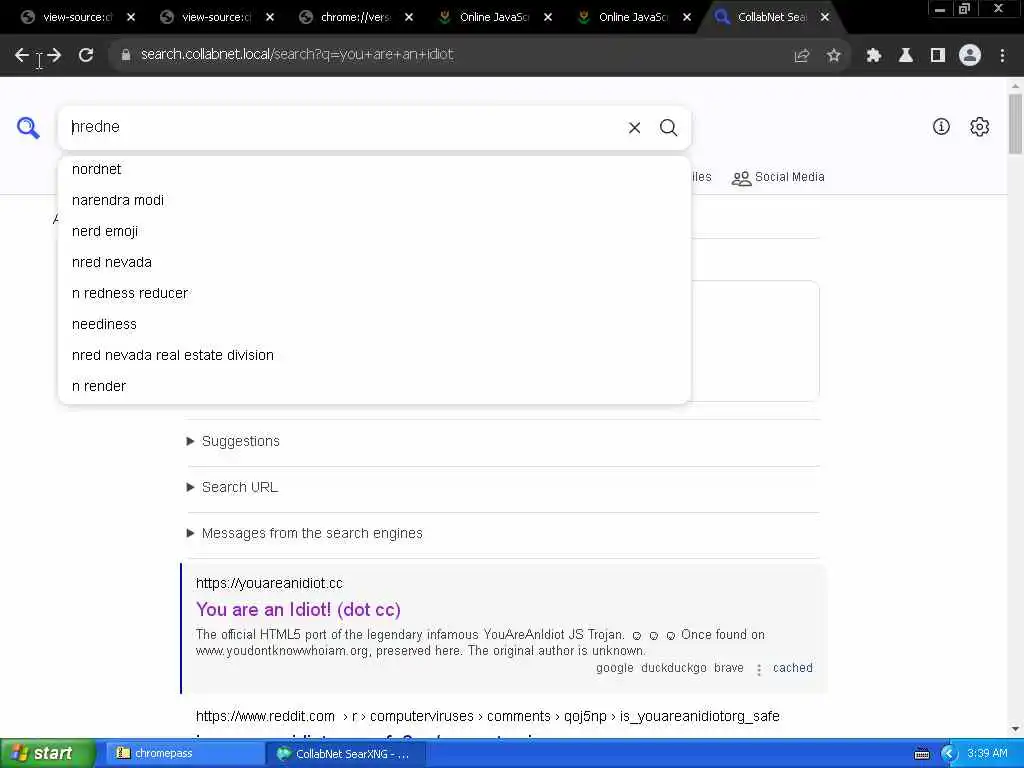Click the keyboard icon in system tray
The image size is (1024, 768).
point(922,754)
